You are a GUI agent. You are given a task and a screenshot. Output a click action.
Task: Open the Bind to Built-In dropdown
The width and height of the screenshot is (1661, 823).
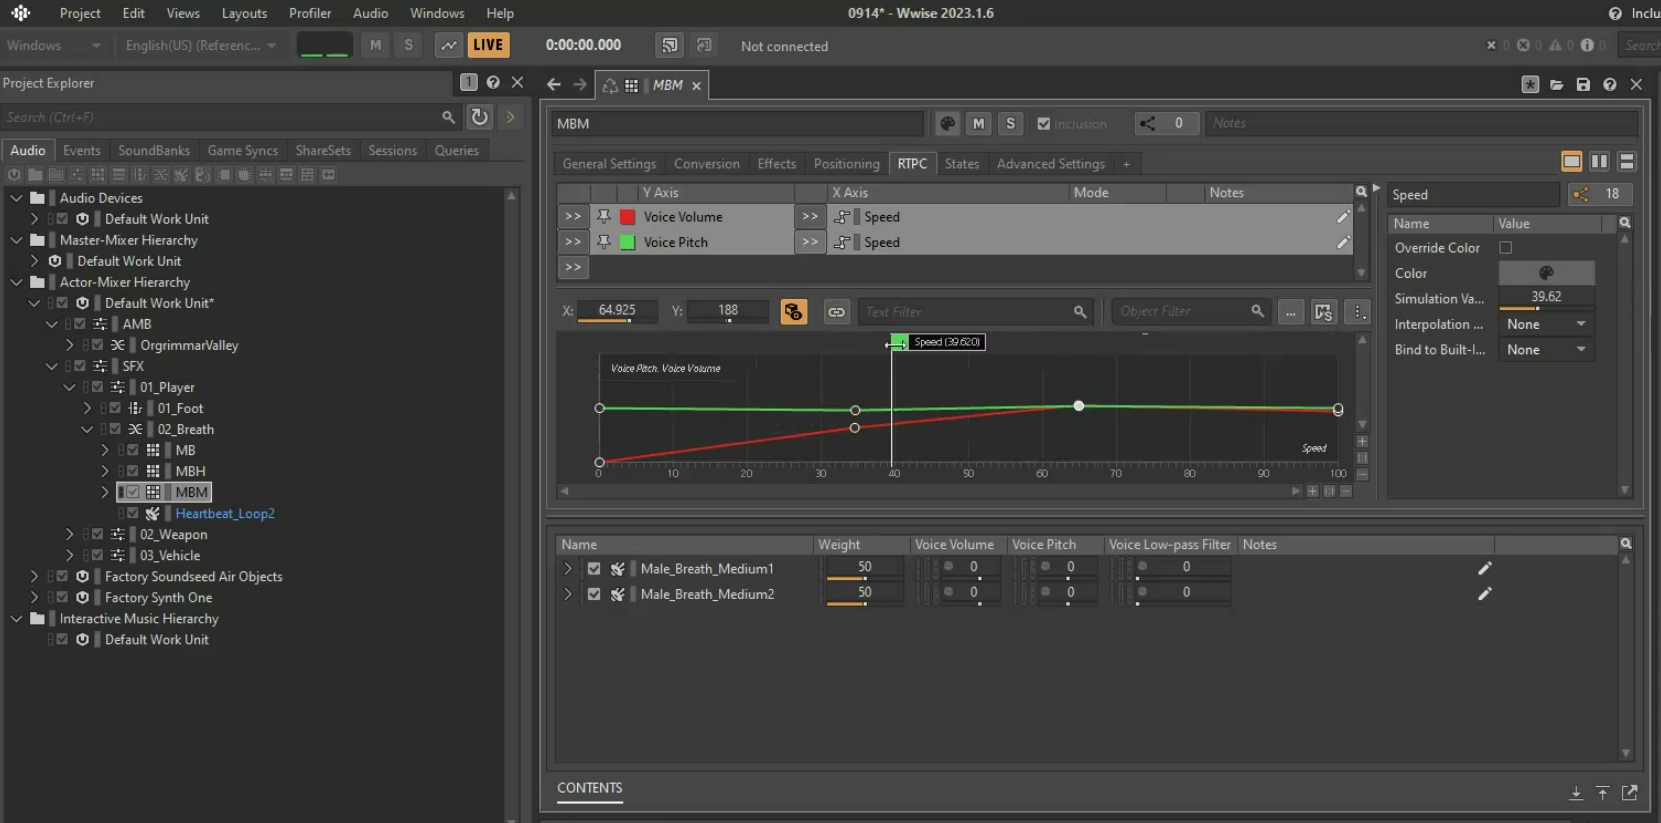click(1546, 349)
